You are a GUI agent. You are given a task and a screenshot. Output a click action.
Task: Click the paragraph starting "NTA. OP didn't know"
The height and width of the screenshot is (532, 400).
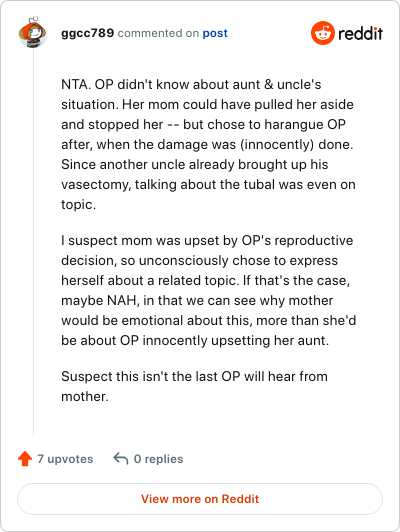click(x=208, y=145)
